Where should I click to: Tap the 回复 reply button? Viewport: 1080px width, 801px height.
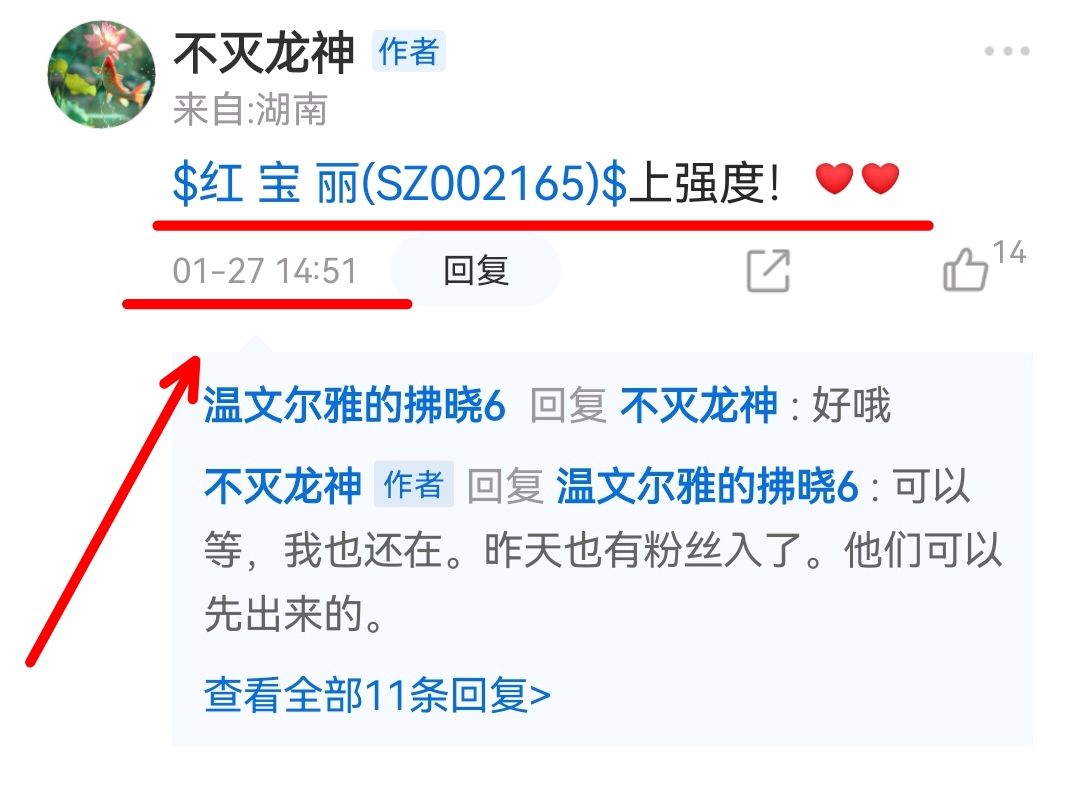coord(476,270)
